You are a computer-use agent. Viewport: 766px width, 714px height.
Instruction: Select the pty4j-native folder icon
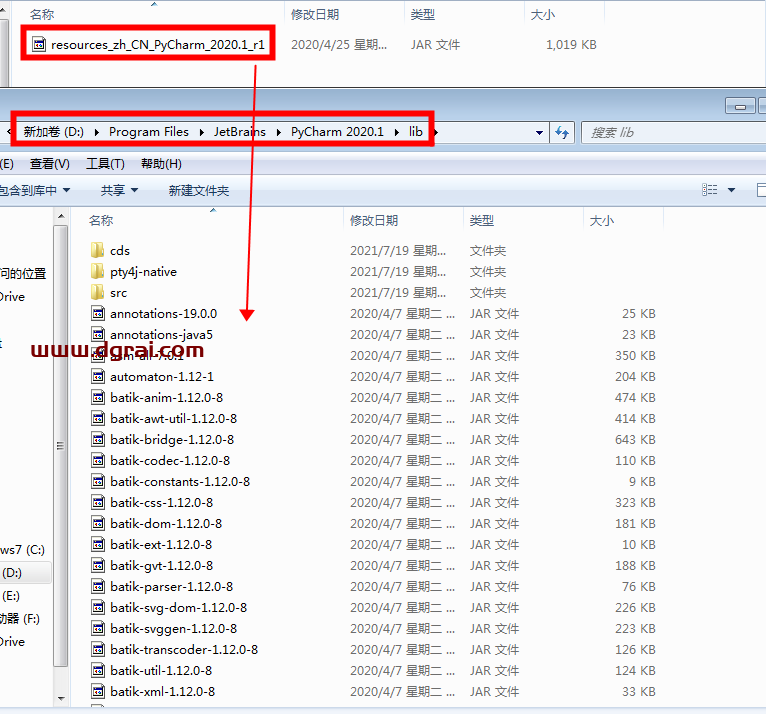point(97,271)
